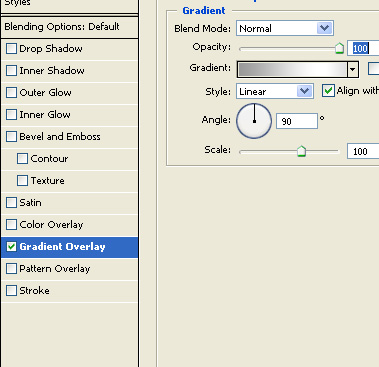The height and width of the screenshot is (367, 379).
Task: Click the Scale slider handle
Action: pyautogui.click(x=301, y=151)
